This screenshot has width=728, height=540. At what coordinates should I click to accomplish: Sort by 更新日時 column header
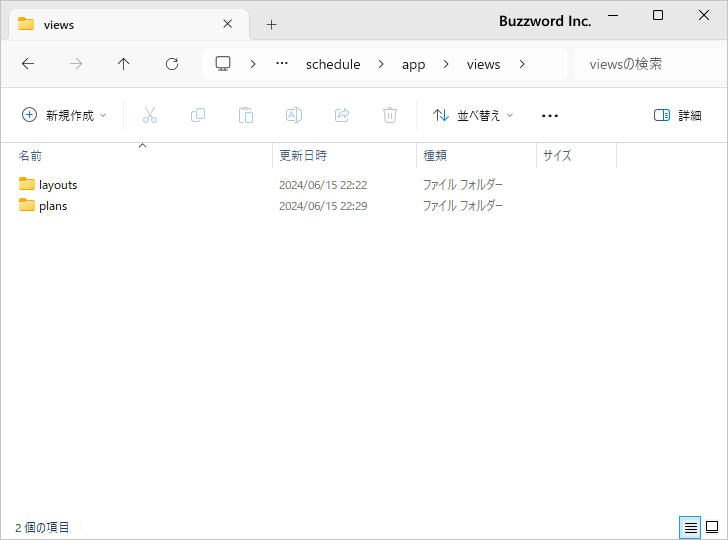303,155
